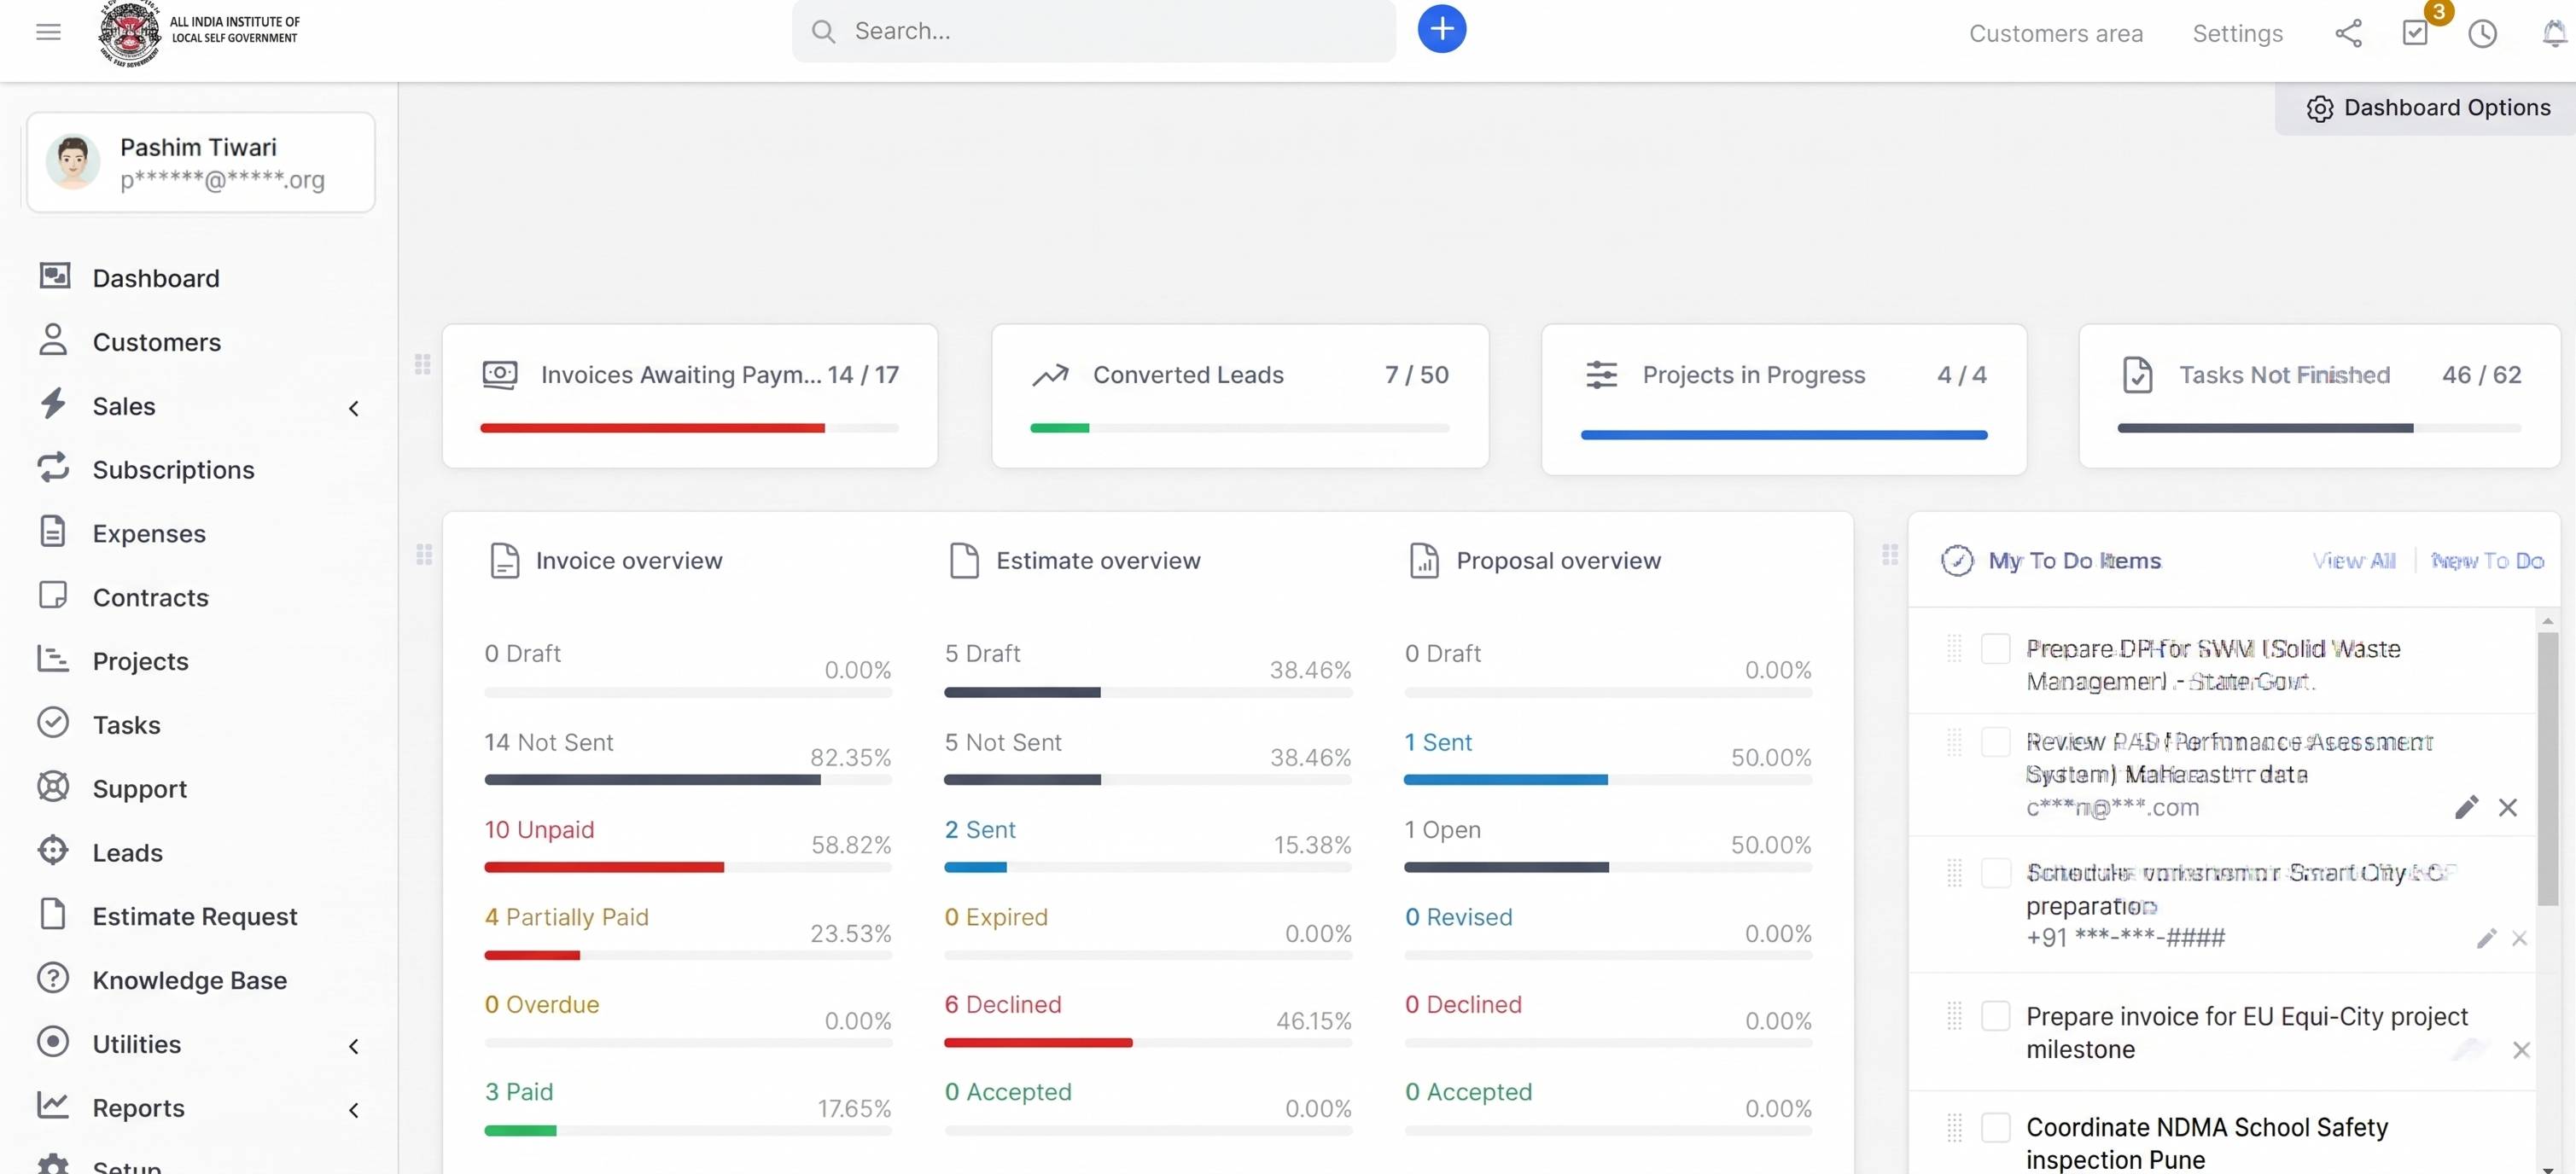Open the to-do checklist icon with badge

click(x=2415, y=33)
